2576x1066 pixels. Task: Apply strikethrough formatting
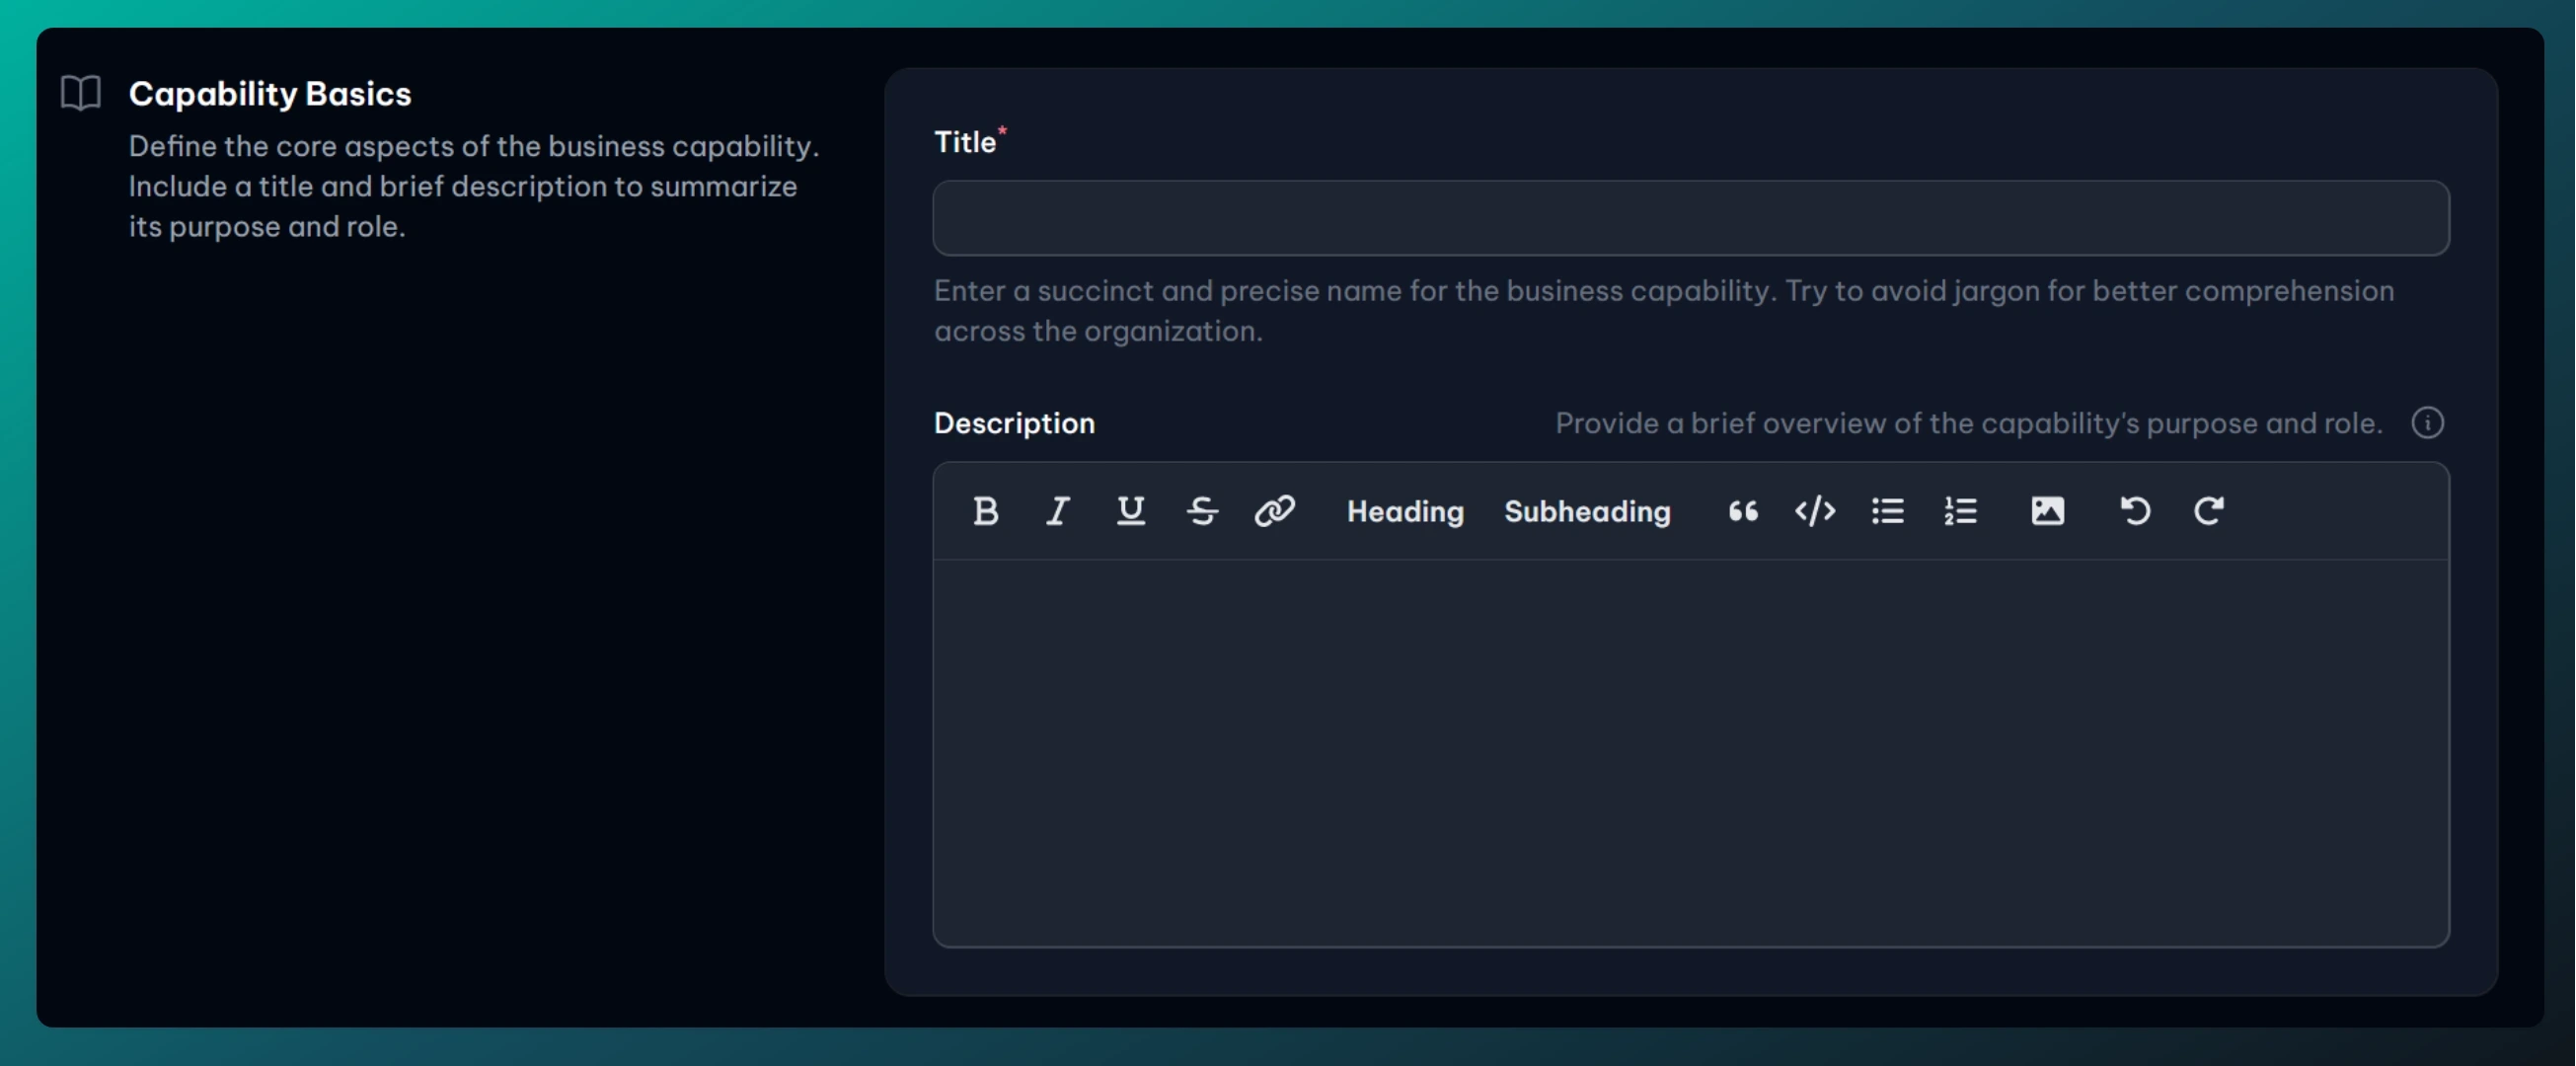(x=1202, y=511)
